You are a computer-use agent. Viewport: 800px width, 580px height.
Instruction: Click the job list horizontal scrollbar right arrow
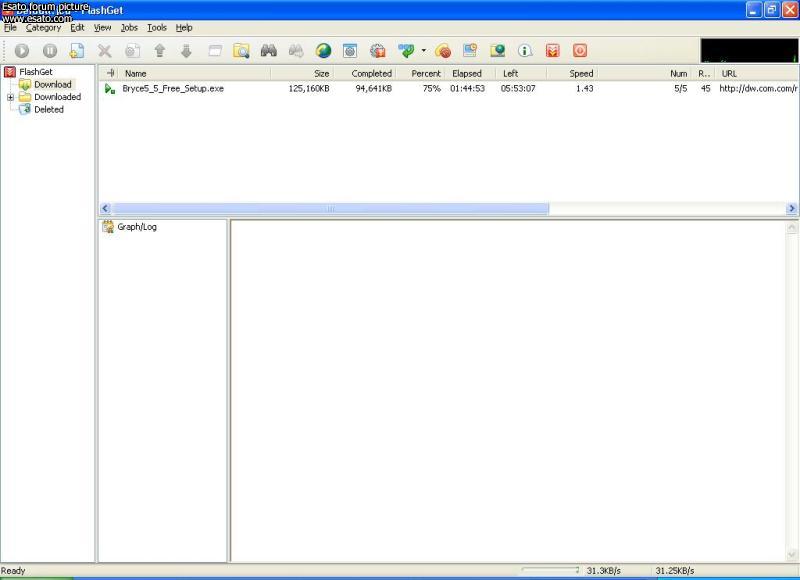(x=792, y=208)
